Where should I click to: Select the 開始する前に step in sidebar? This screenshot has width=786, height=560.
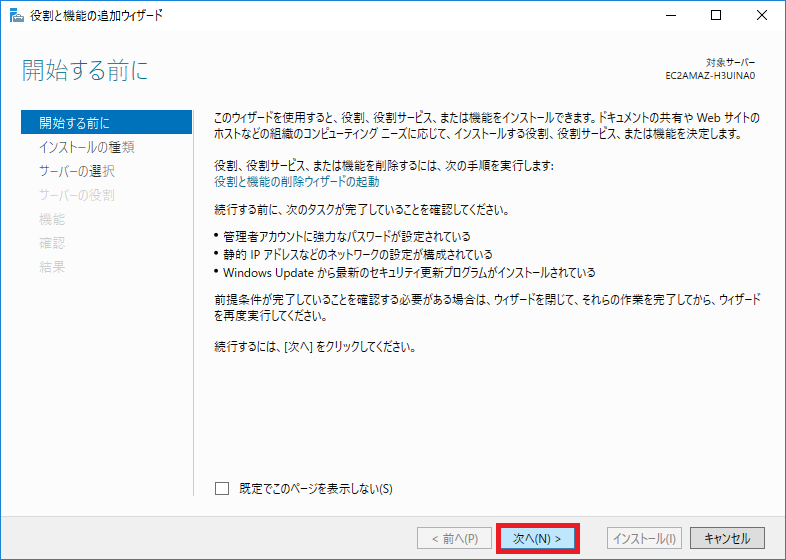click(x=106, y=122)
